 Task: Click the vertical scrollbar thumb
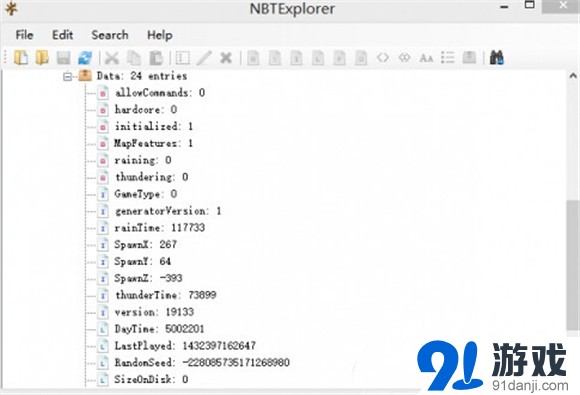point(573,265)
